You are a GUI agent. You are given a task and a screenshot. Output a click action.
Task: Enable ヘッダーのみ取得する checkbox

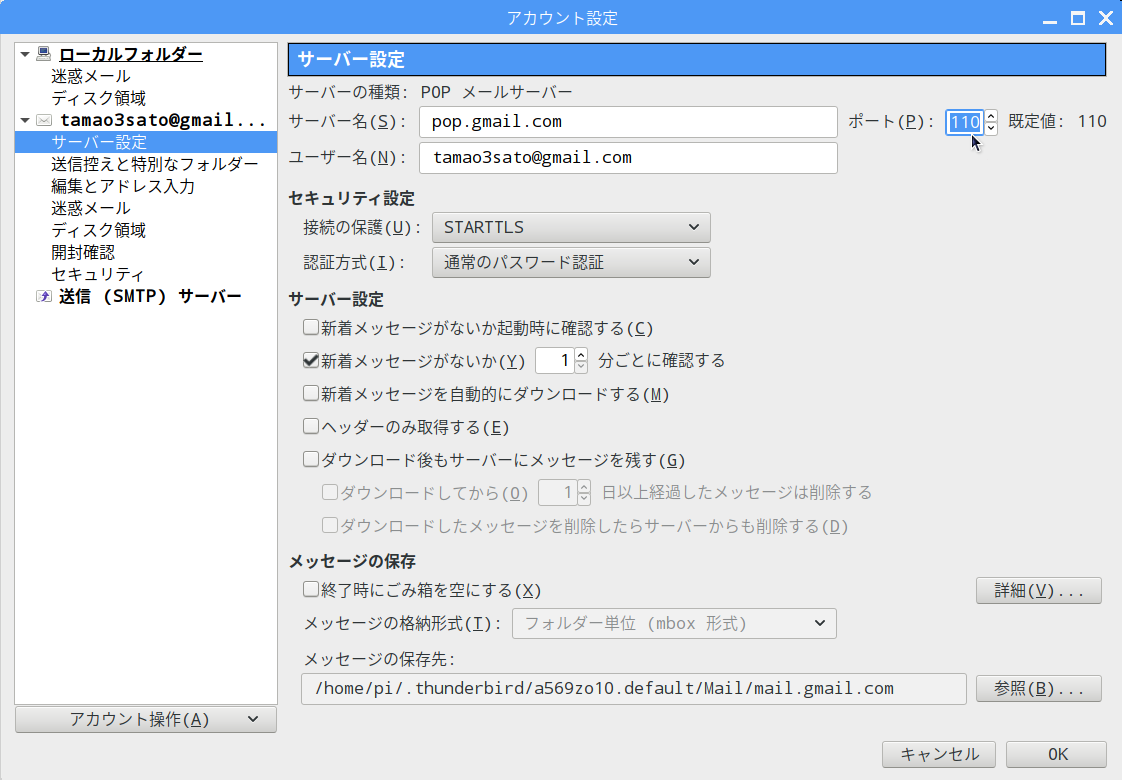[311, 426]
